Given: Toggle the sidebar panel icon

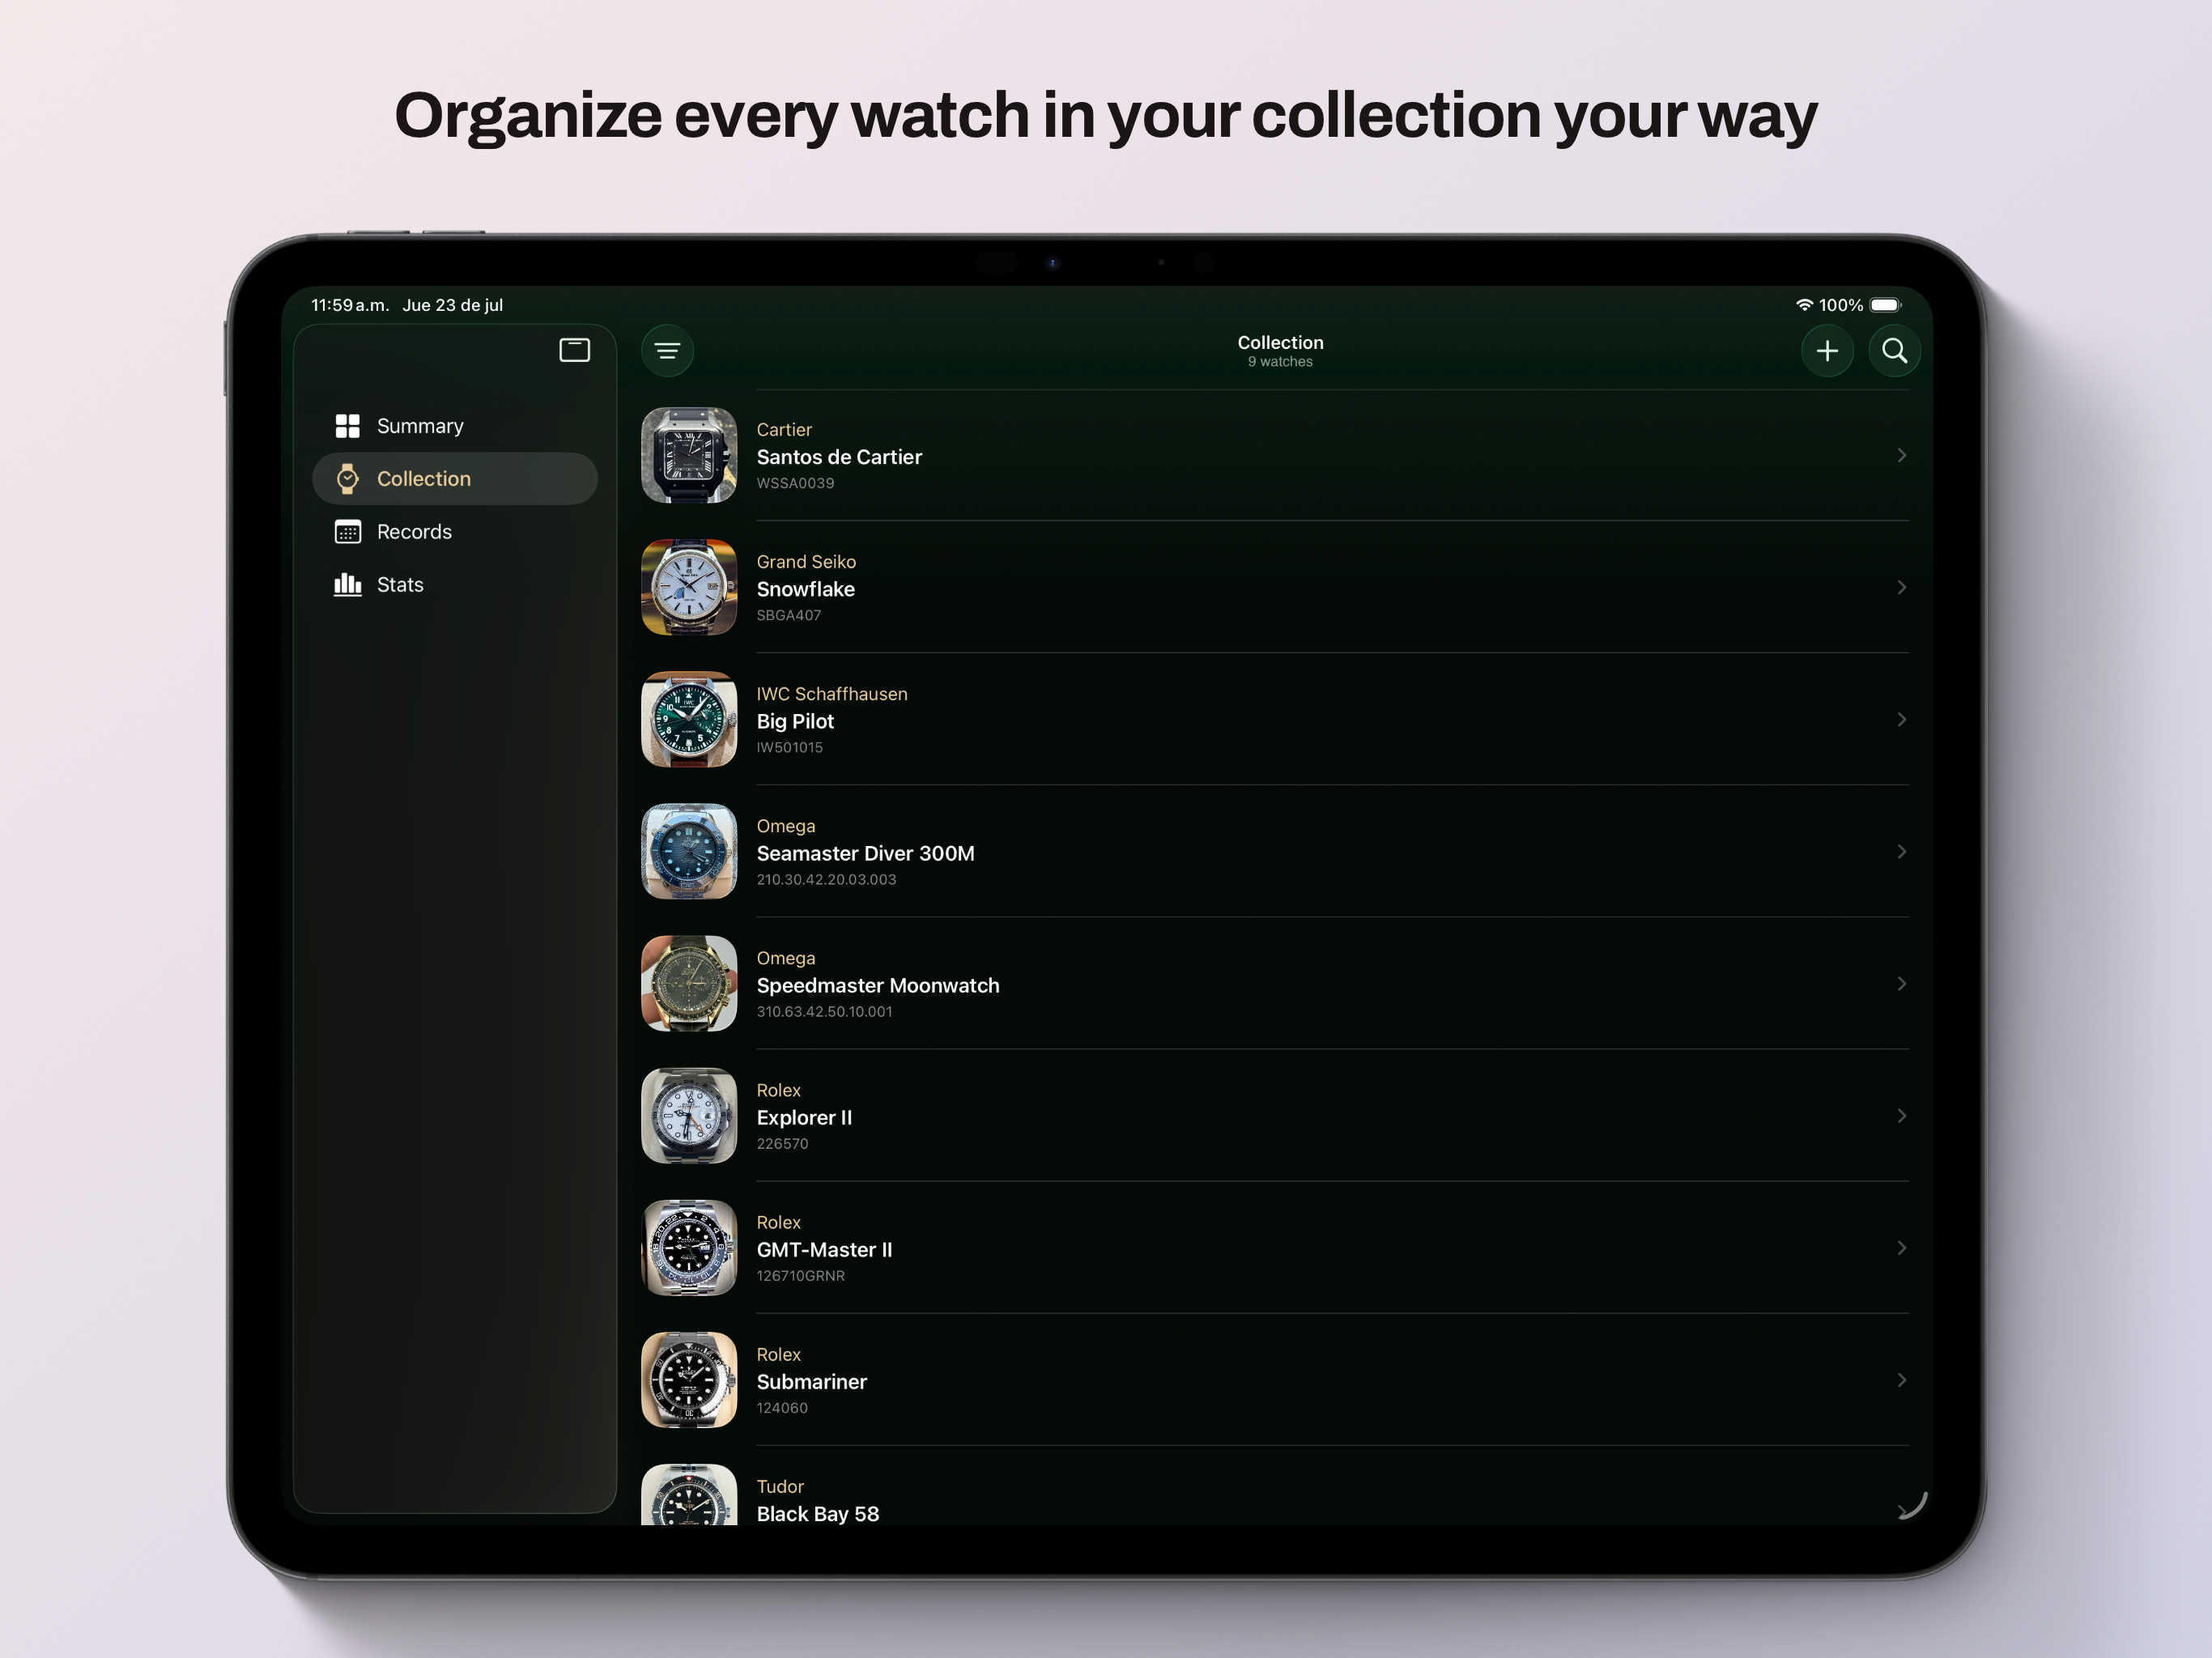Looking at the screenshot, I should pyautogui.click(x=574, y=350).
